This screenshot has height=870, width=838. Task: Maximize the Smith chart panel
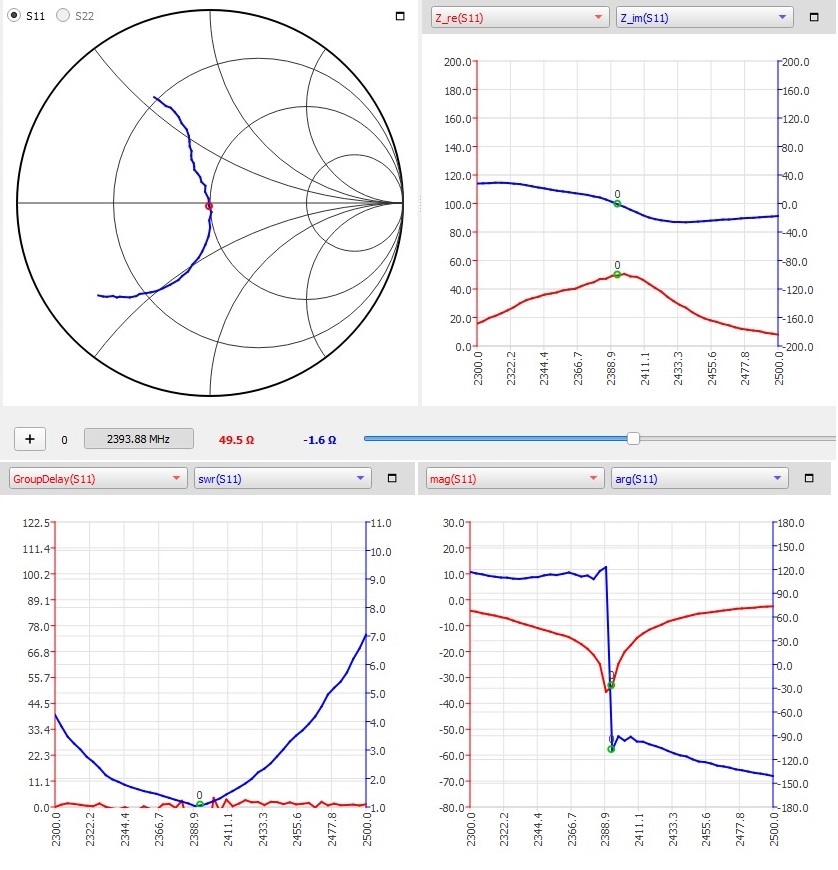[400, 17]
